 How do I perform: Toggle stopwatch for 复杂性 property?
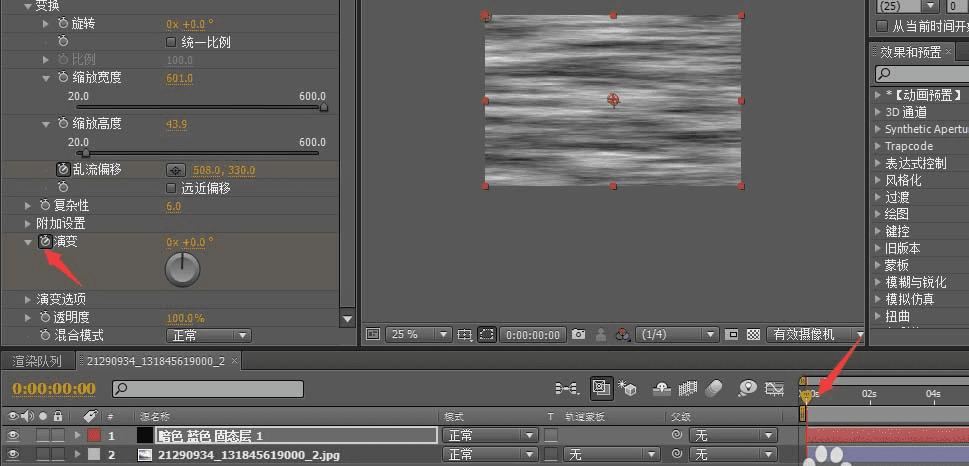coord(44,205)
